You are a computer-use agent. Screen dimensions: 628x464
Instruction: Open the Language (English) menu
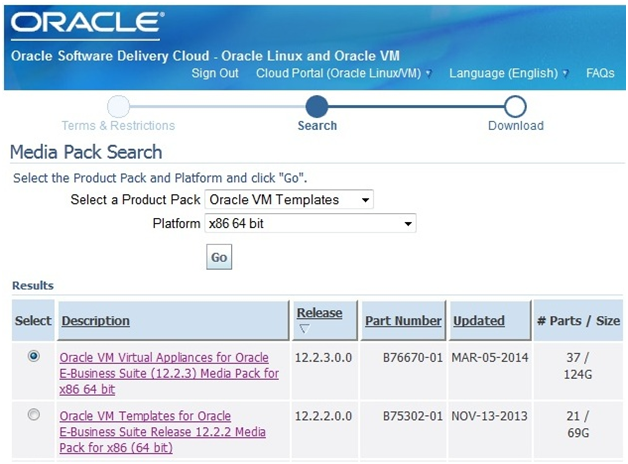point(508,73)
